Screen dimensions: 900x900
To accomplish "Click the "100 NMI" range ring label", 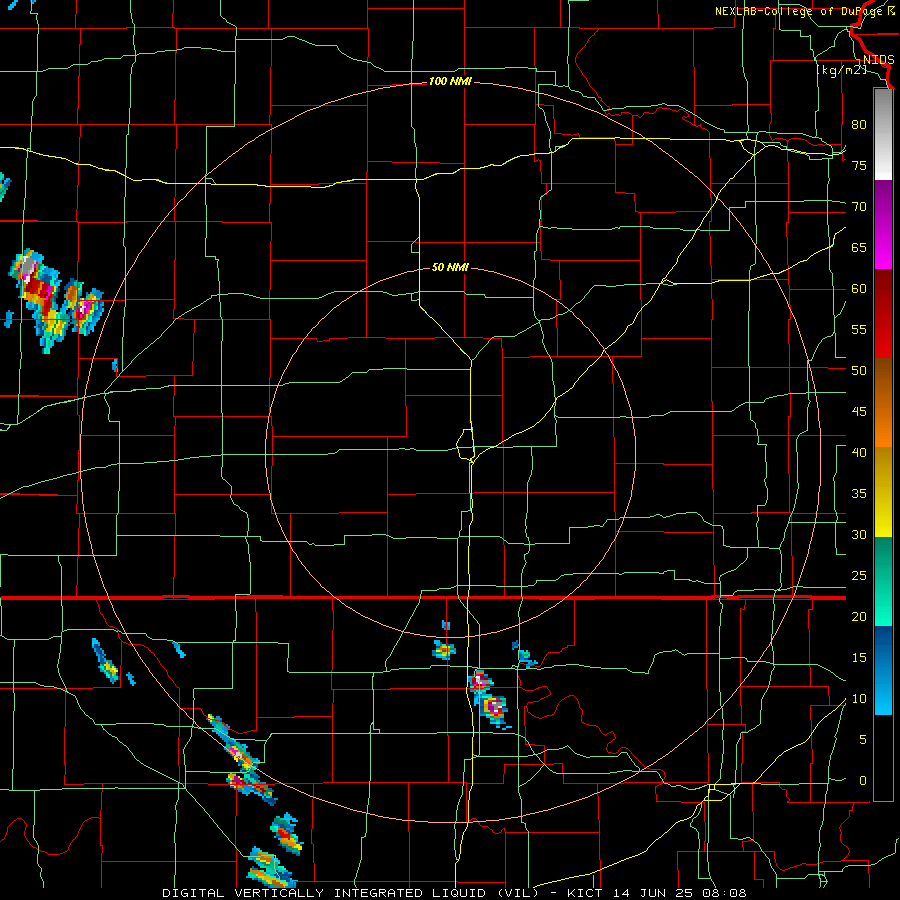I will point(450,82).
